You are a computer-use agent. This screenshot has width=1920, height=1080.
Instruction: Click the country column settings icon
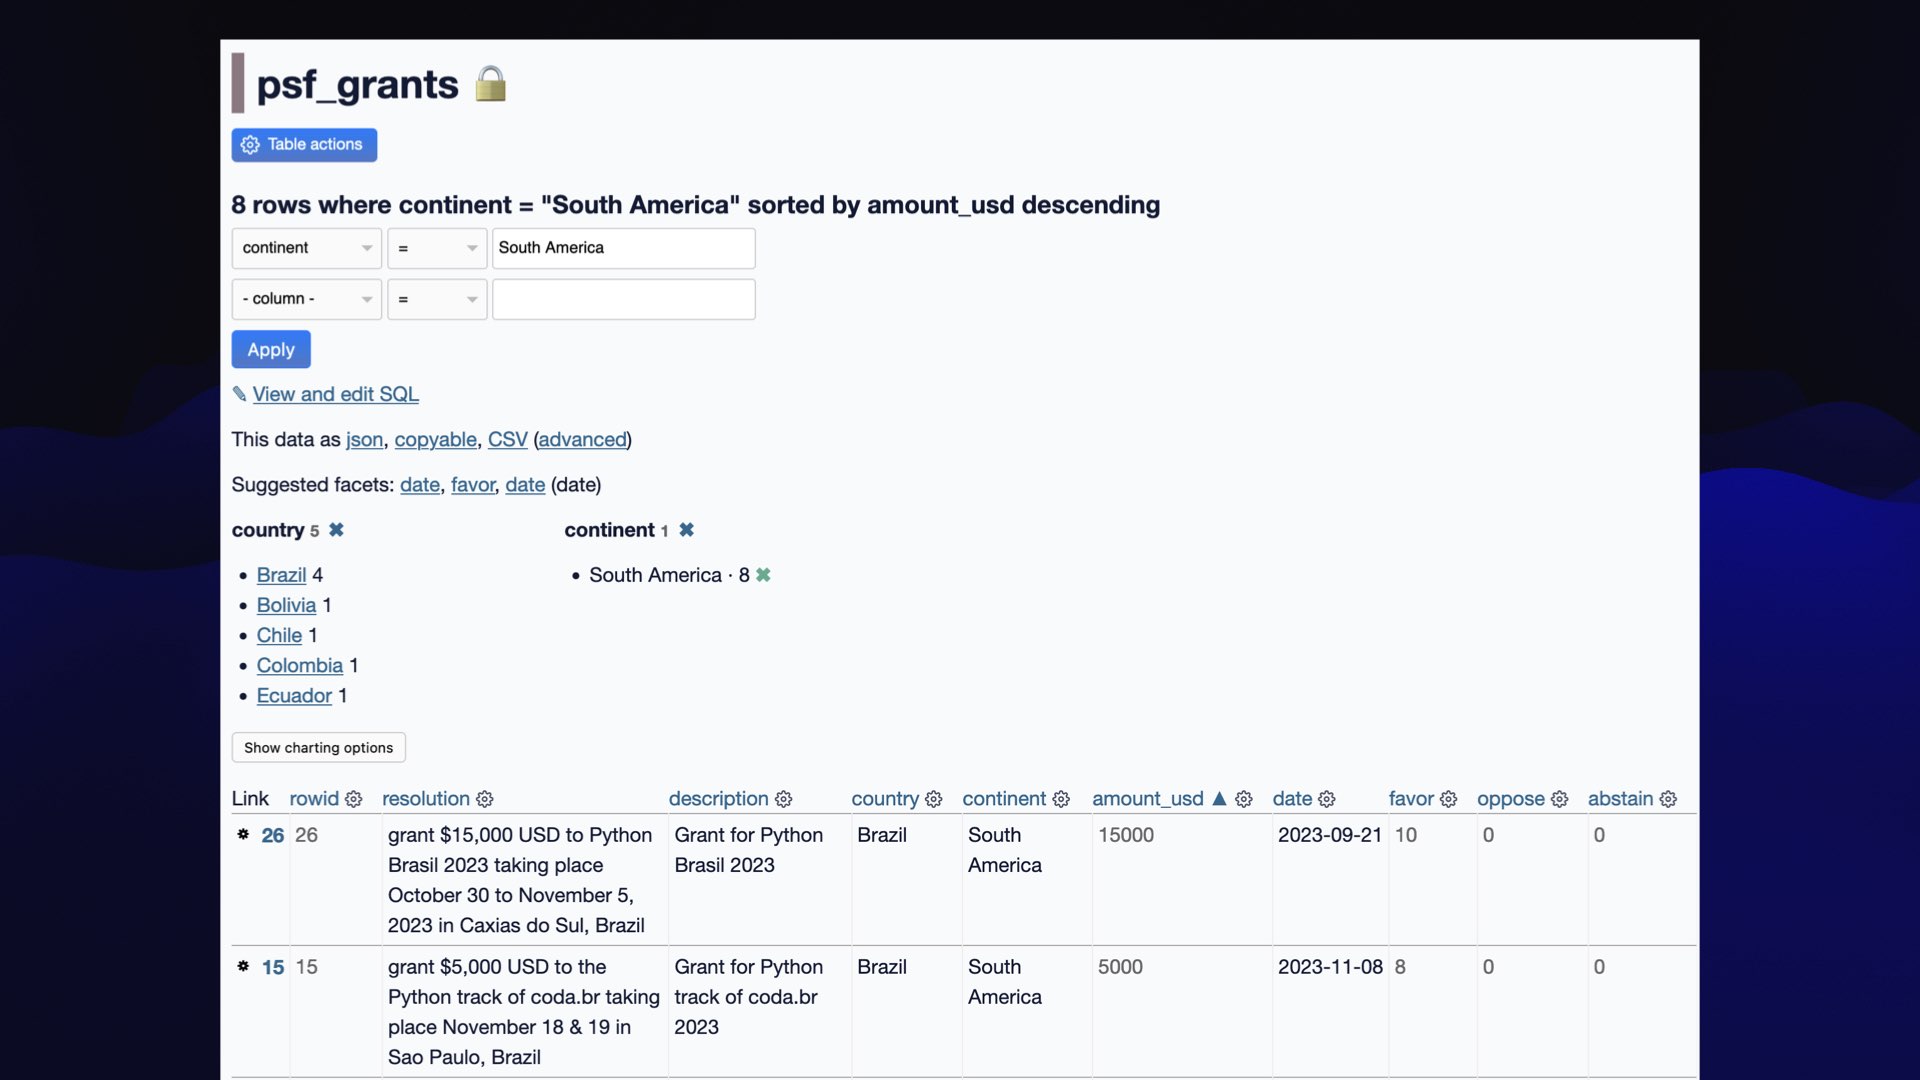click(934, 798)
